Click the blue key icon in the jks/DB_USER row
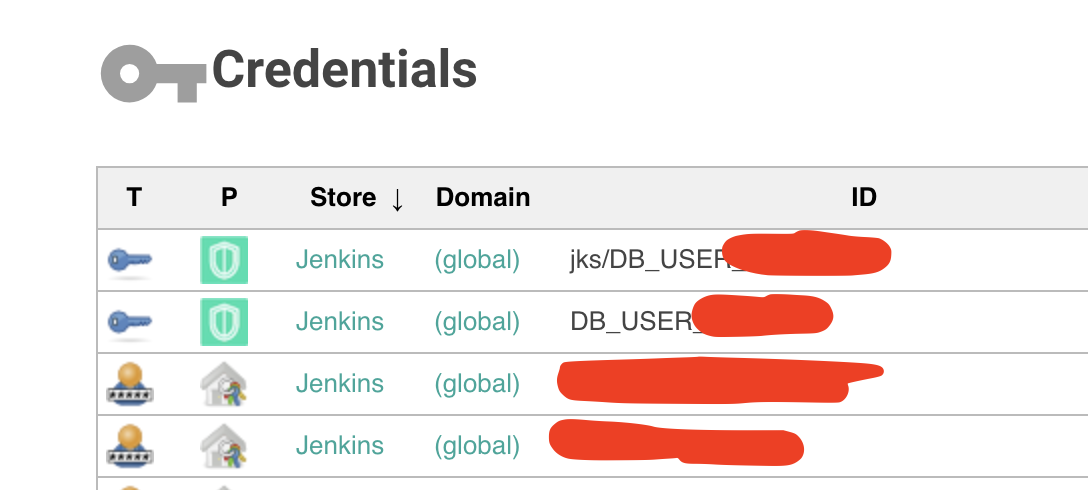Viewport: 1088px width, 490px height. 130,262
